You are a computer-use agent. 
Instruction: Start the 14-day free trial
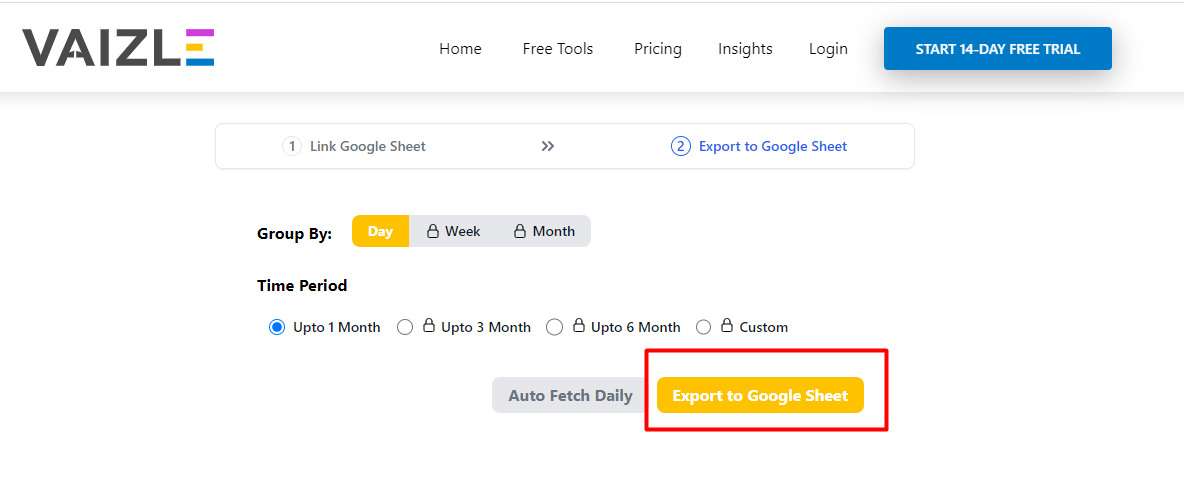[x=997, y=48]
